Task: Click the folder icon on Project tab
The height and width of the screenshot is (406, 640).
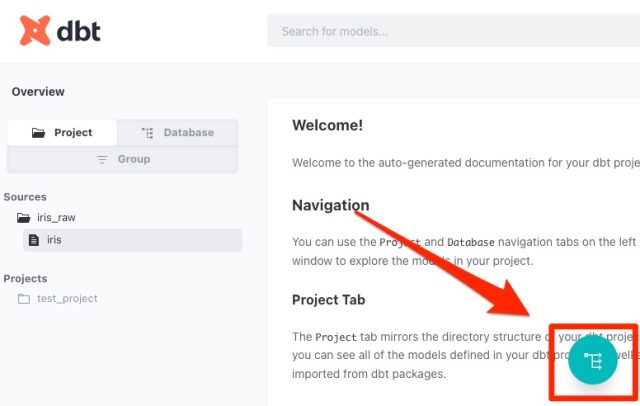Action: coord(39,133)
